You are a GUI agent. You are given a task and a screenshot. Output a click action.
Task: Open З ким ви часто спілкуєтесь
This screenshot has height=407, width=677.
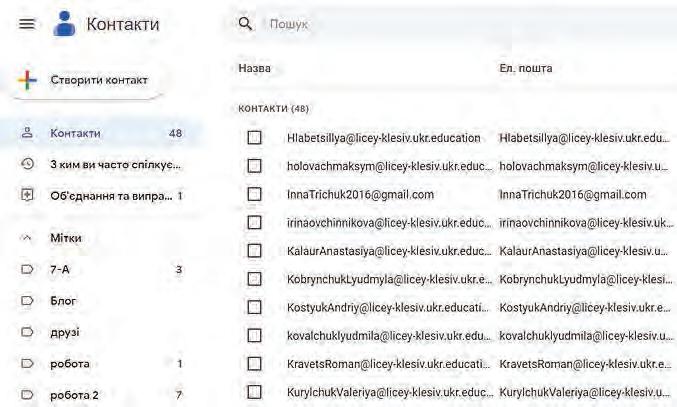[x=115, y=164]
